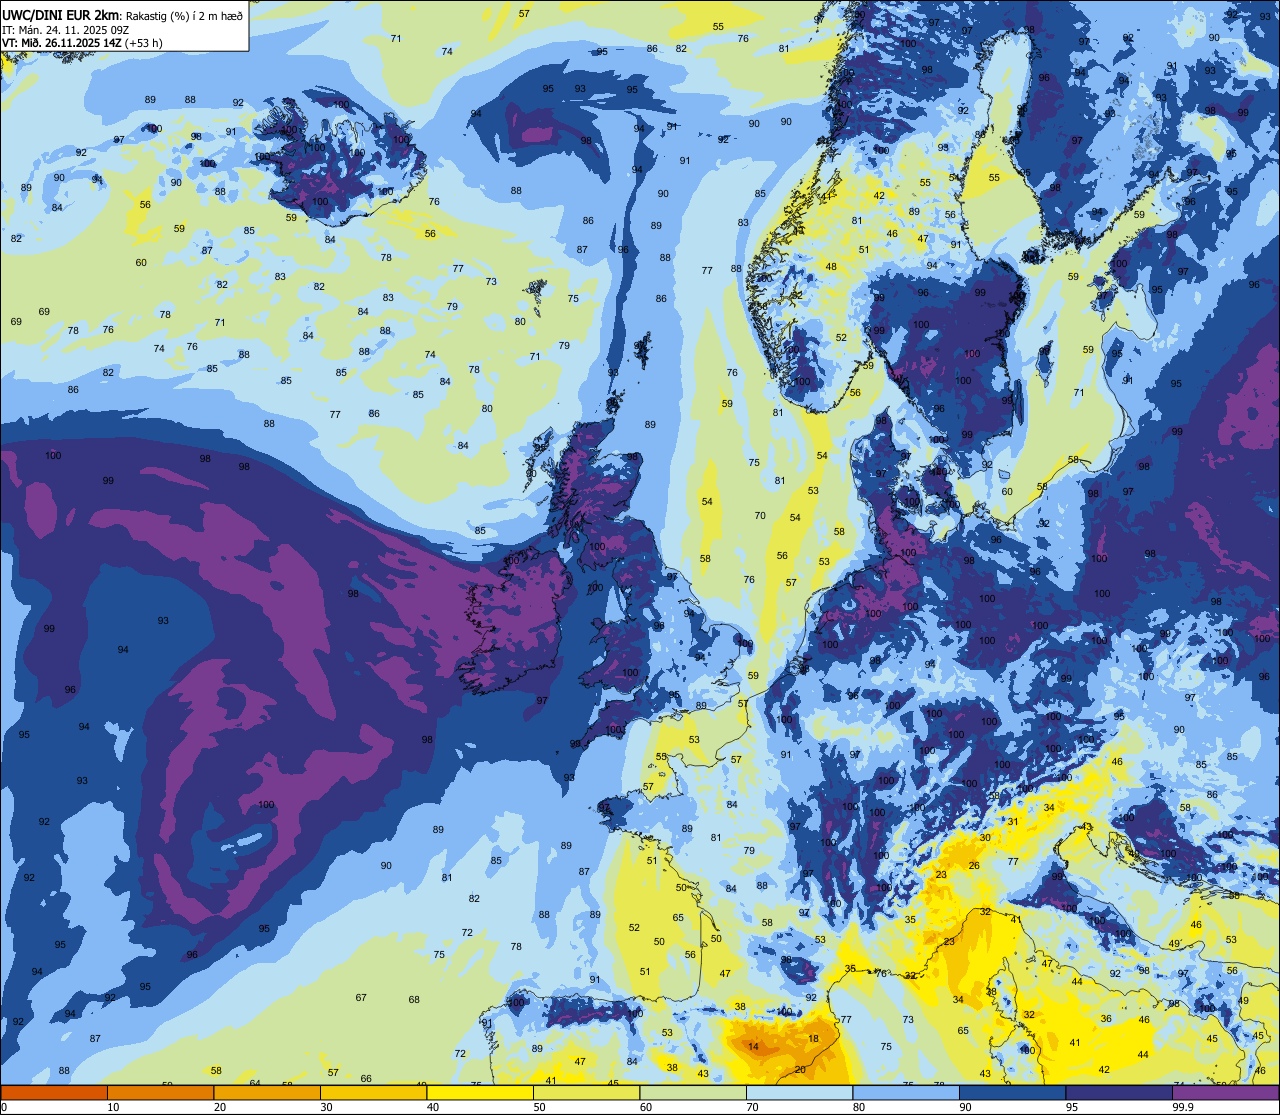
Task: Choose the 70–80 light blue legend swatch
Action: (799, 1092)
